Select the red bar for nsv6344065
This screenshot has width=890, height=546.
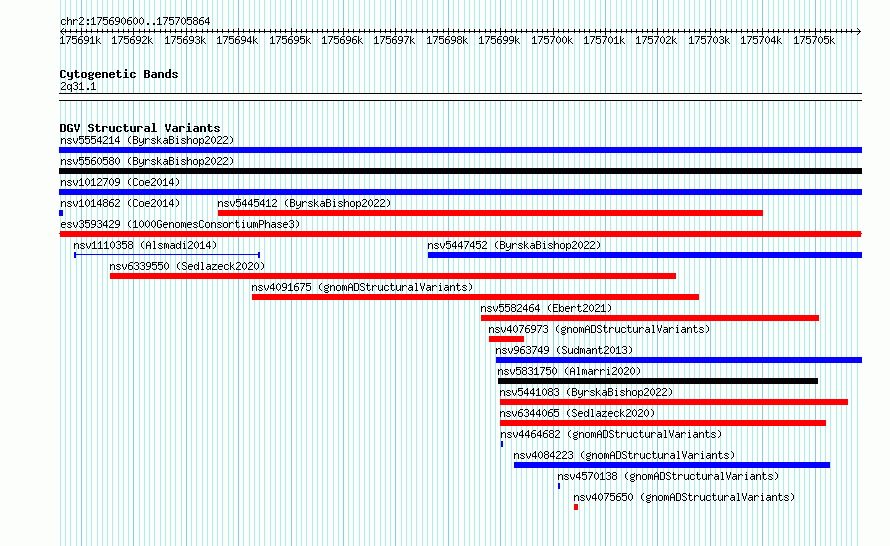[x=663, y=423]
